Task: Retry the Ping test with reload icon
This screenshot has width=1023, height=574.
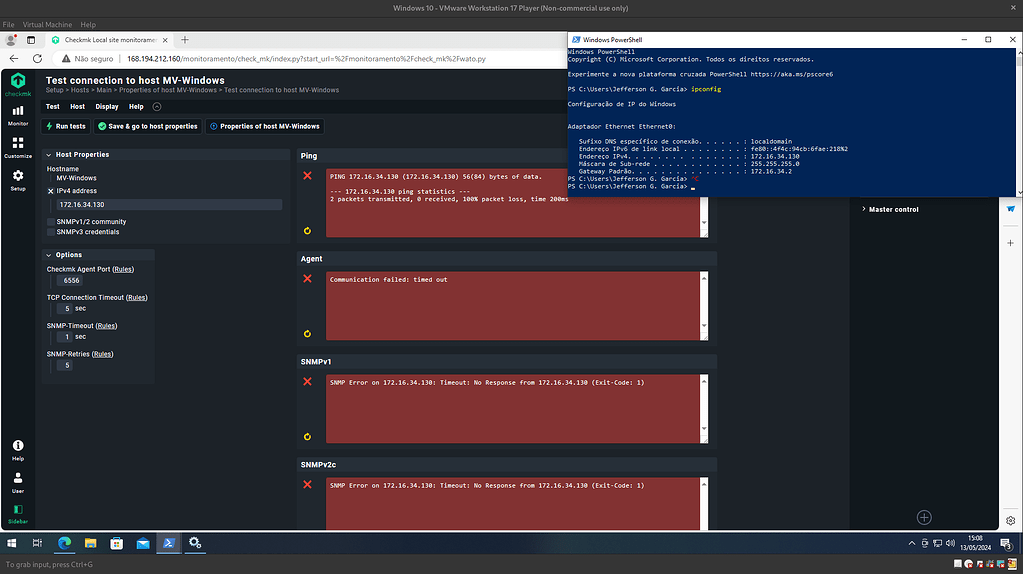Action: [307, 231]
